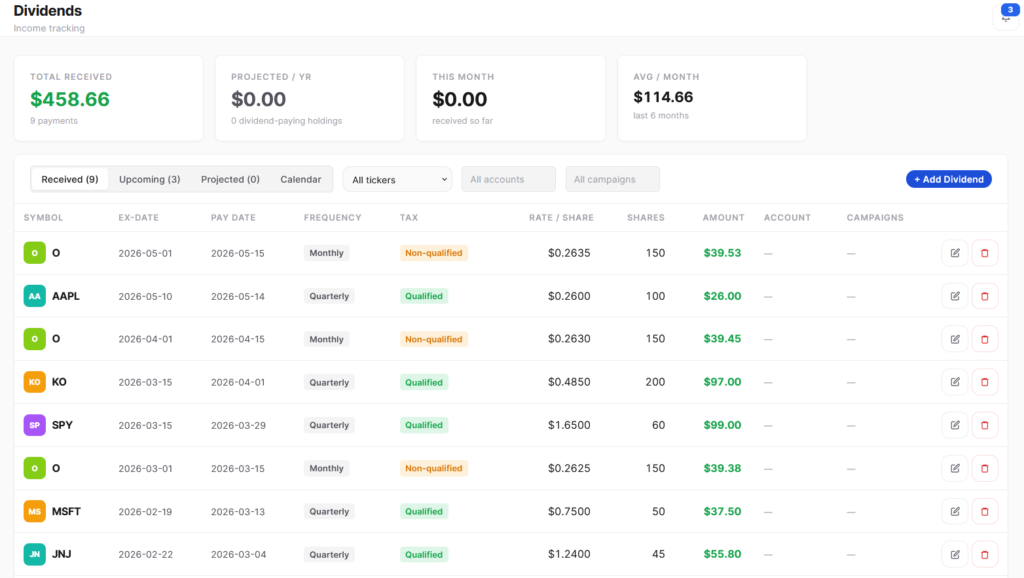1024x578 pixels.
Task: Edit the SPY dividend entry
Action: [x=955, y=425]
